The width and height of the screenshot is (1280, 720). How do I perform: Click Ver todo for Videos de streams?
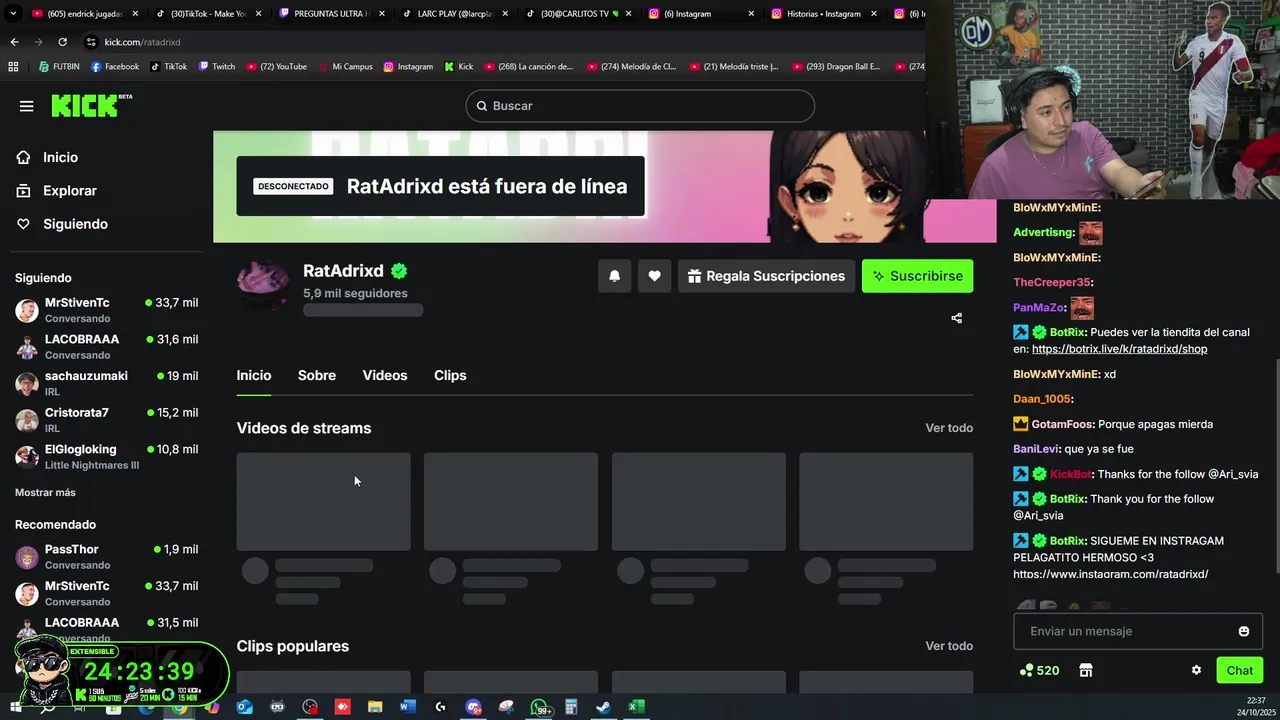click(949, 428)
